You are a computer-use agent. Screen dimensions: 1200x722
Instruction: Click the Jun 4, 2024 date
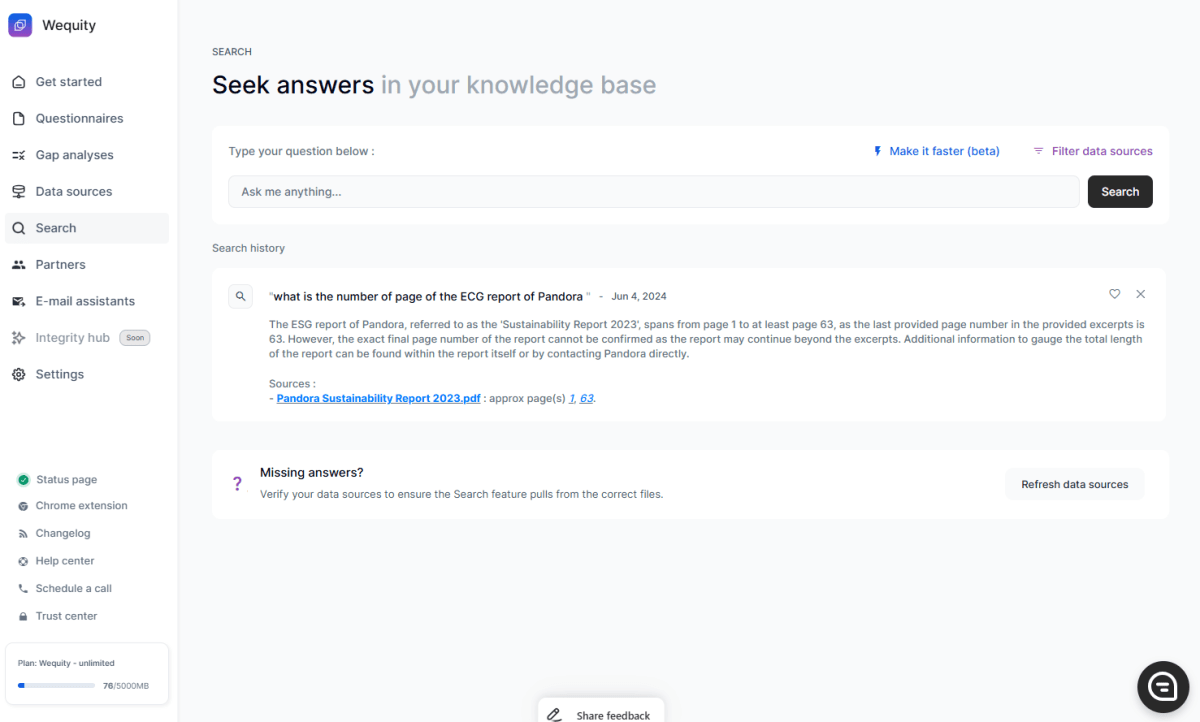[x=639, y=297]
